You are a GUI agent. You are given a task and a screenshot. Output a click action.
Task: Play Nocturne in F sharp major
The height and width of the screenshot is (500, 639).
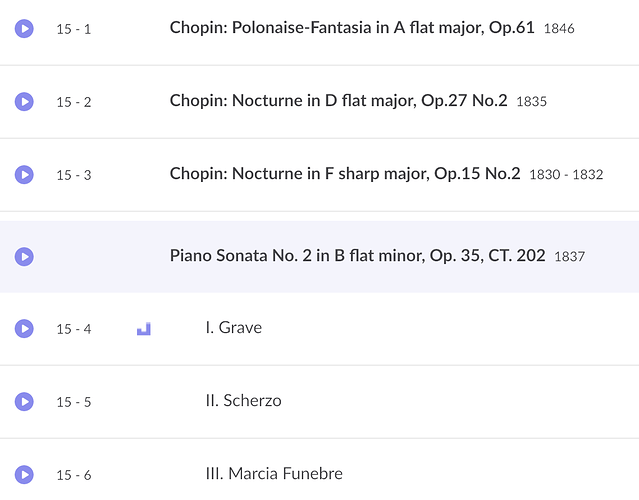pos(24,175)
